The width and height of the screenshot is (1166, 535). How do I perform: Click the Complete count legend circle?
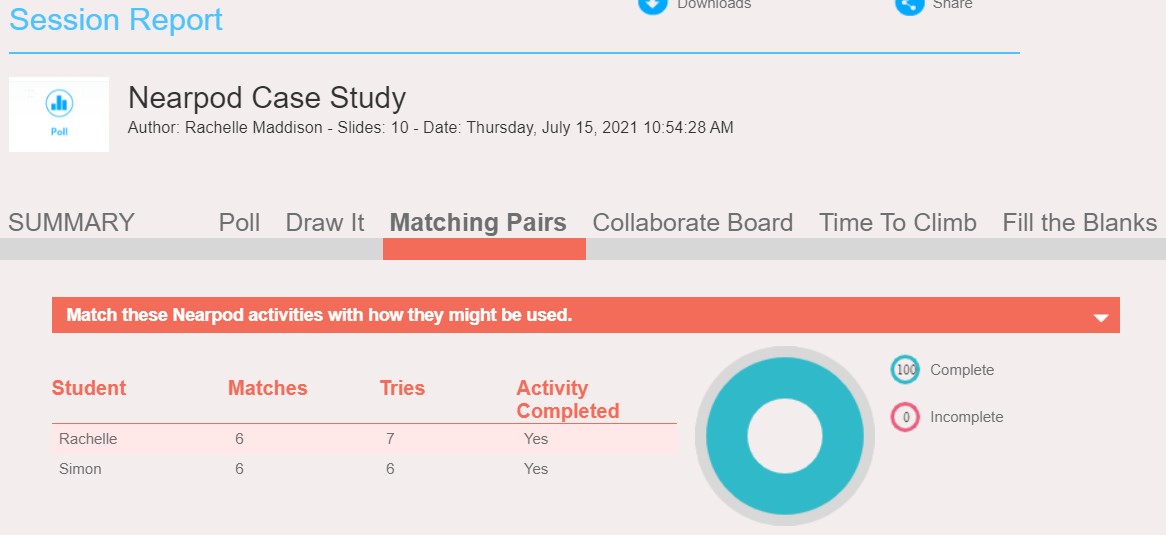pyautogui.click(x=906, y=370)
